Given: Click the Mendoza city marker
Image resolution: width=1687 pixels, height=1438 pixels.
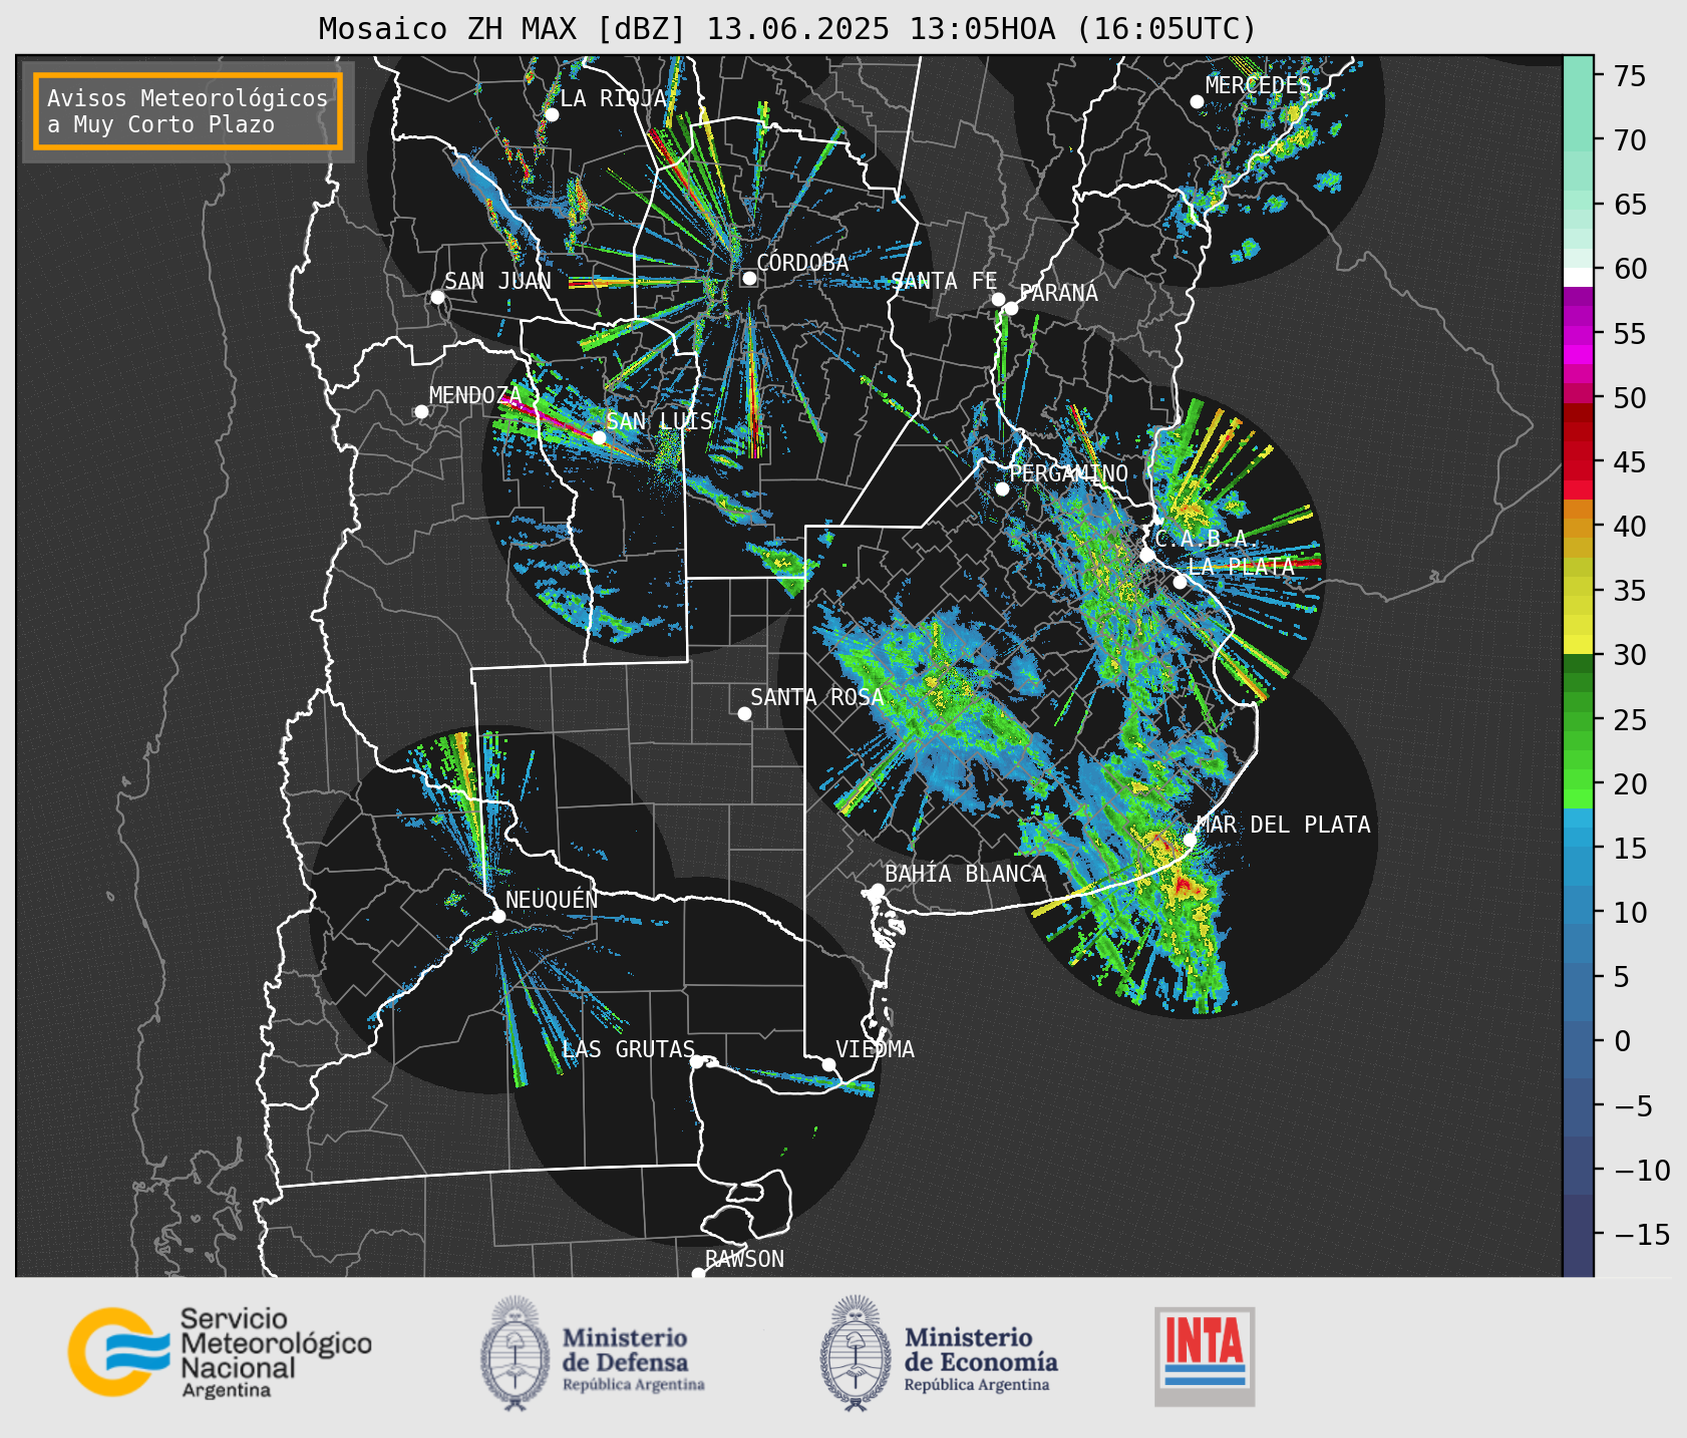Looking at the screenshot, I should (x=421, y=411).
